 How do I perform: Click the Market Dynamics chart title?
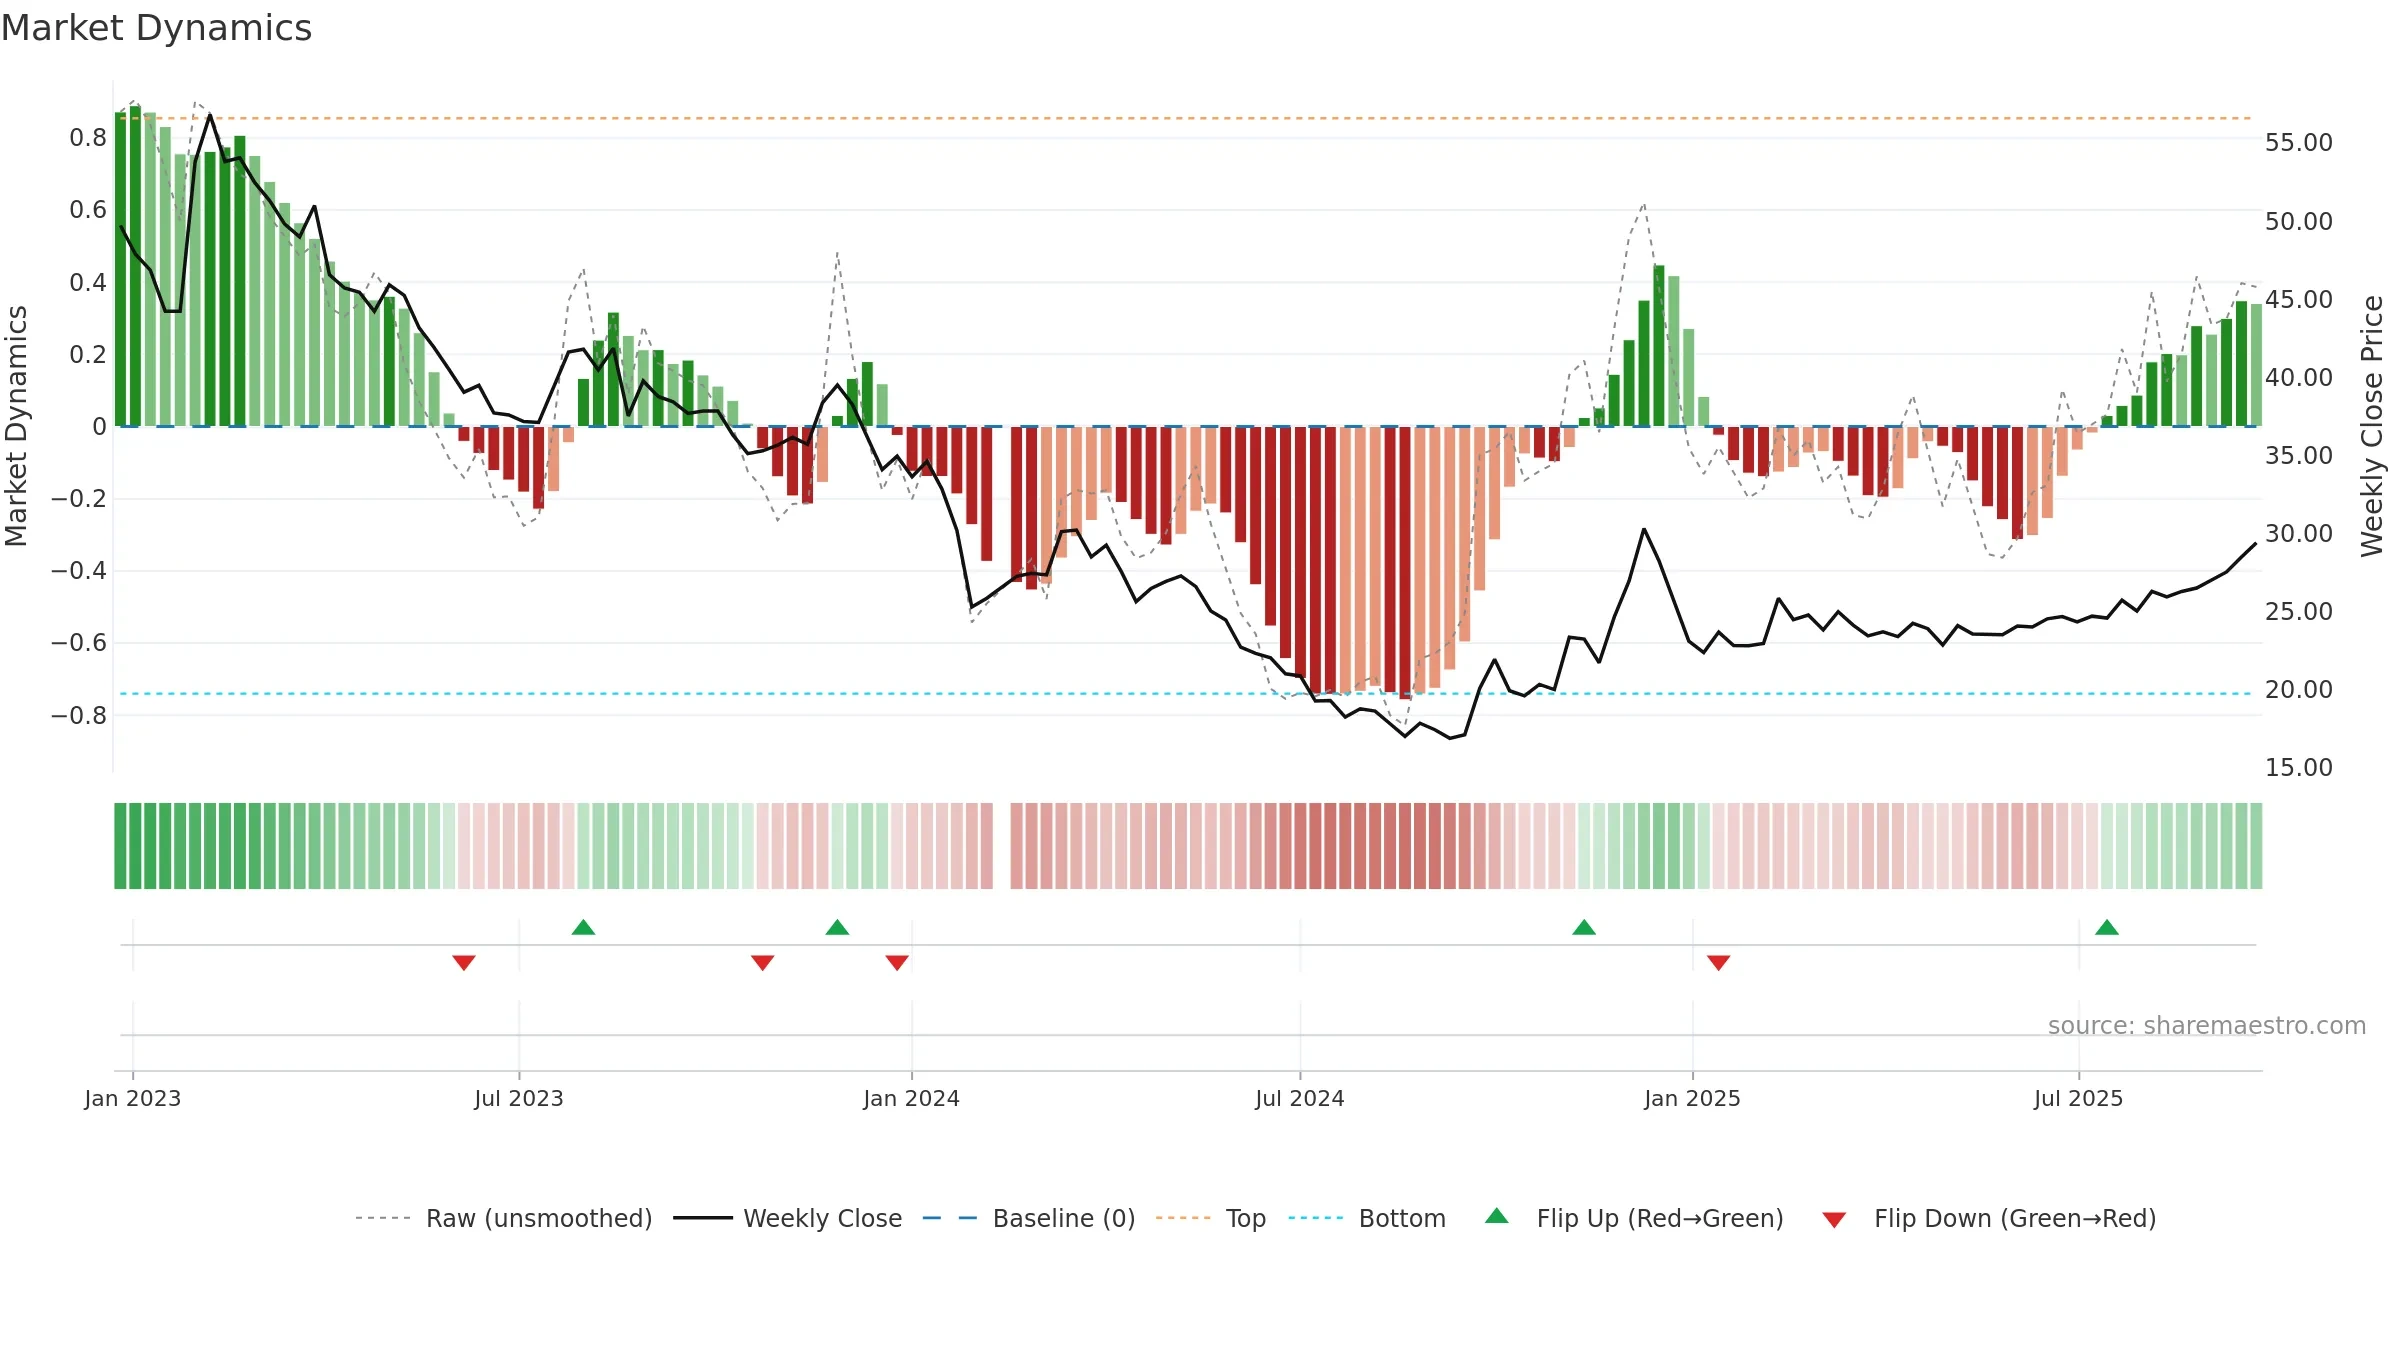[156, 28]
